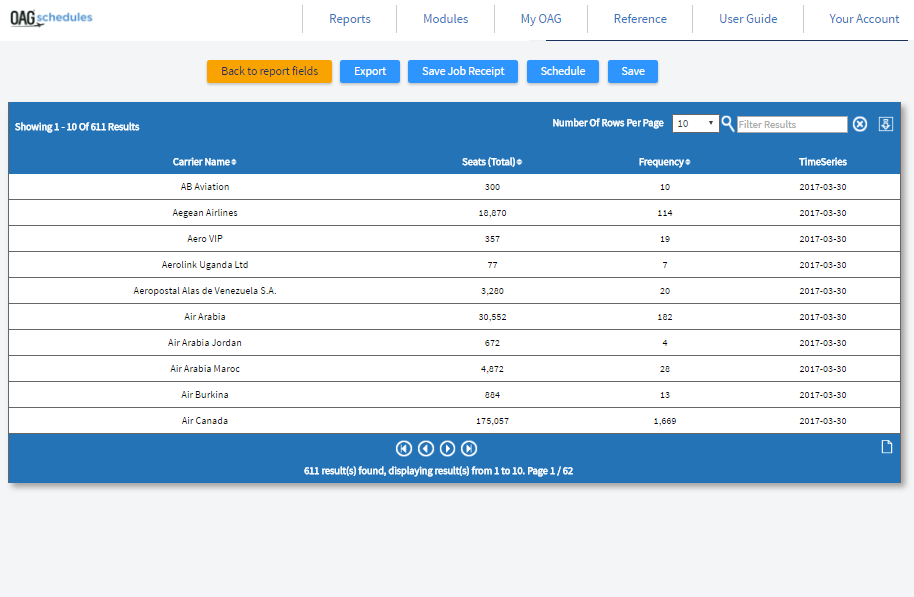Open the Reports menu

point(350,19)
